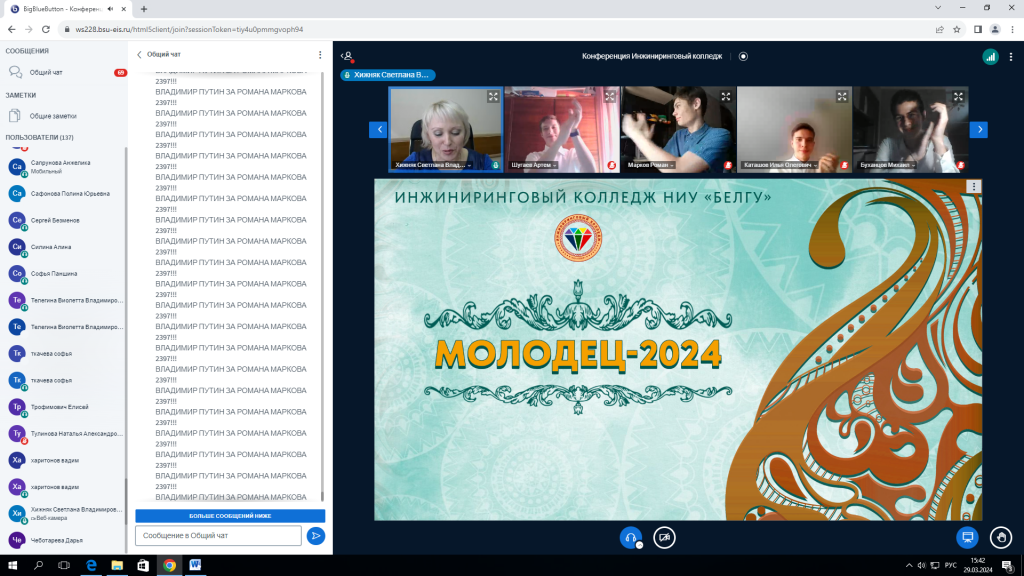Share this page icon in address bar
This screenshot has width=1024, height=576.
pyautogui.click(x=940, y=29)
